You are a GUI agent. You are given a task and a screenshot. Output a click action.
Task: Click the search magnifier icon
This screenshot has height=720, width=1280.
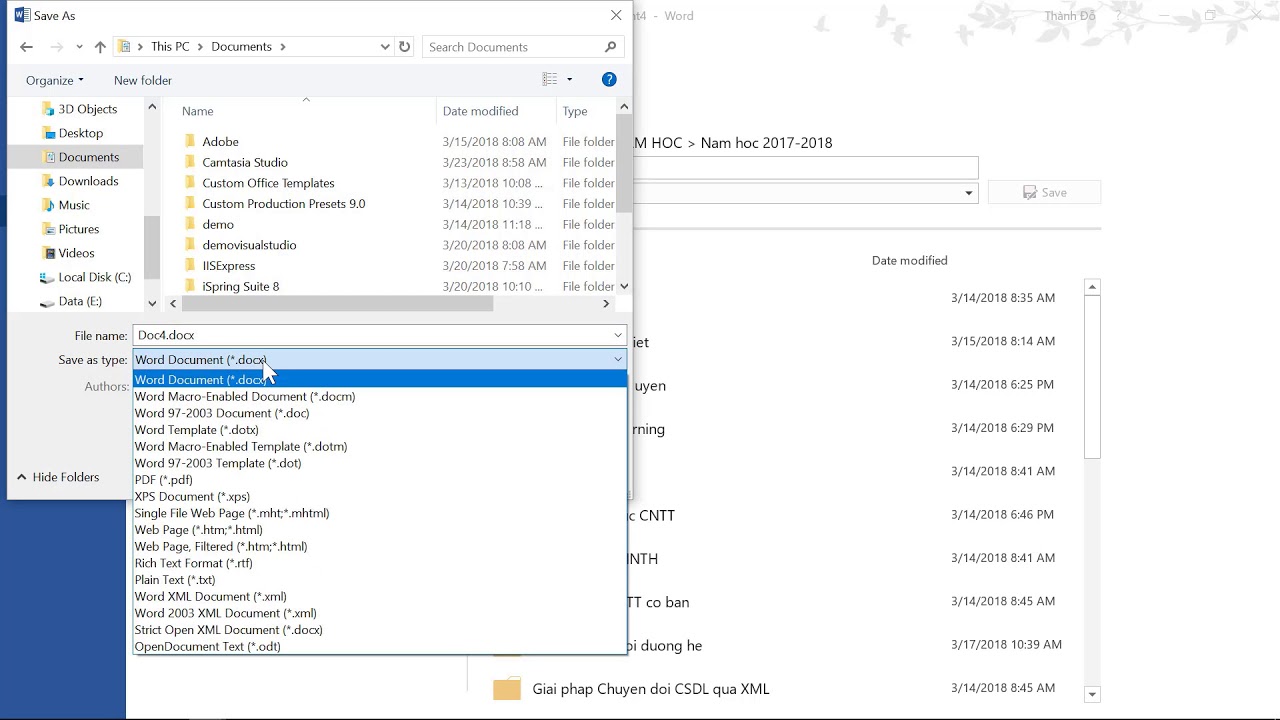pyautogui.click(x=610, y=47)
